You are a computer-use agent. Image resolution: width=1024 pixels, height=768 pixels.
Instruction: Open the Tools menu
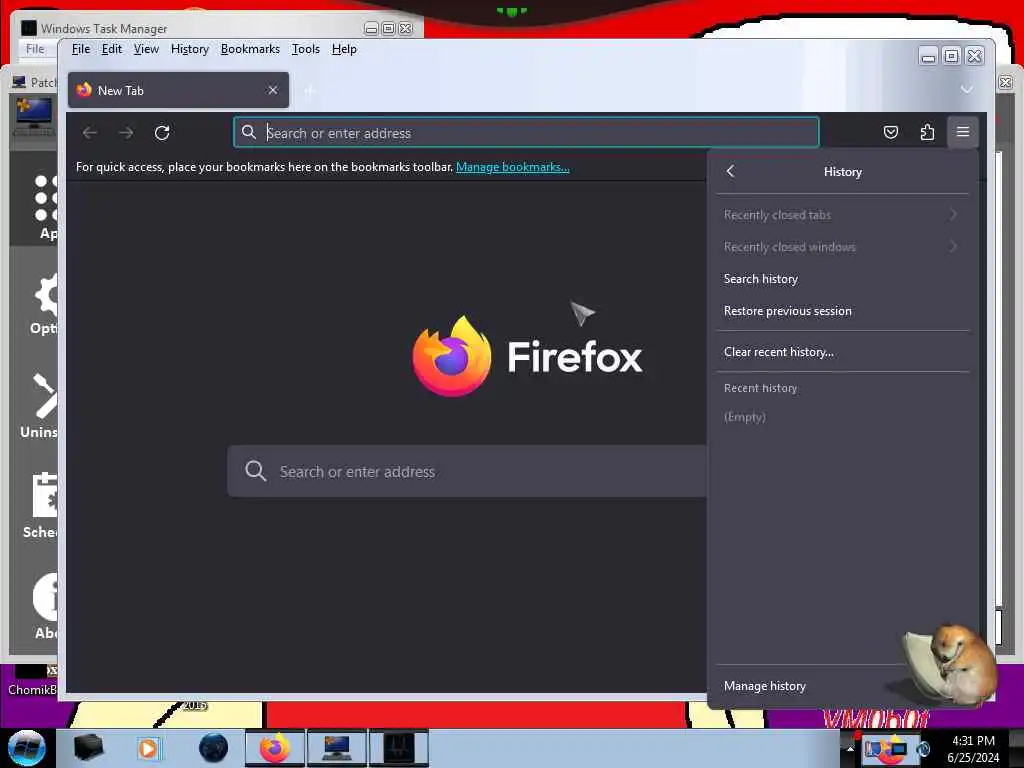[306, 49]
